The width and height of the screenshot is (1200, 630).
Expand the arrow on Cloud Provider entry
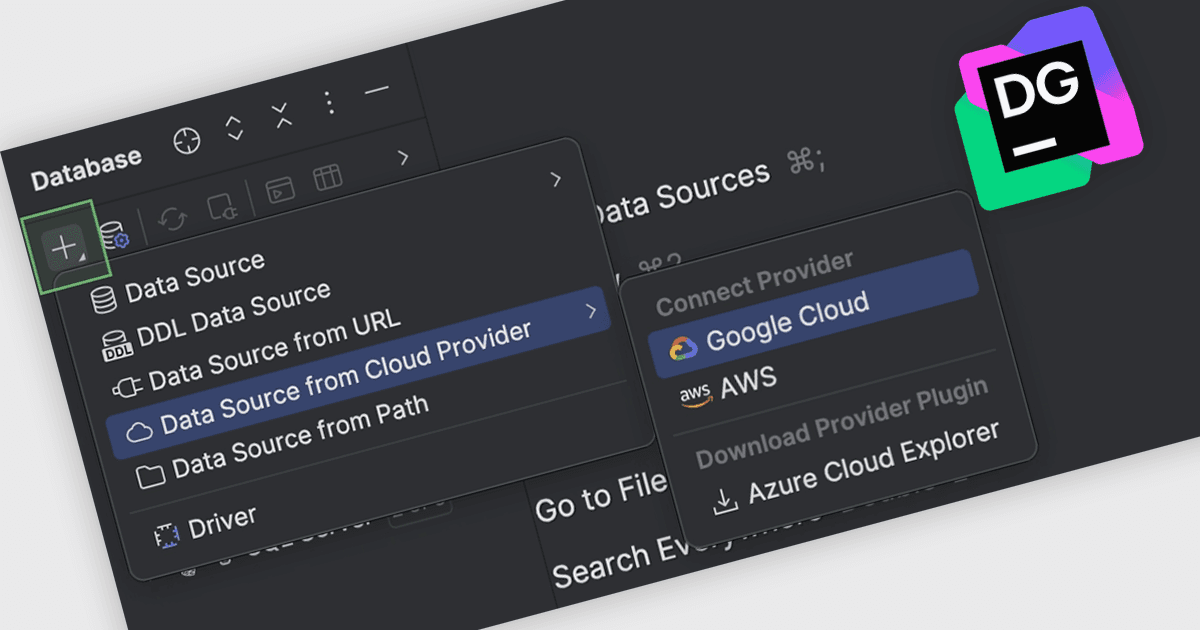(x=592, y=311)
